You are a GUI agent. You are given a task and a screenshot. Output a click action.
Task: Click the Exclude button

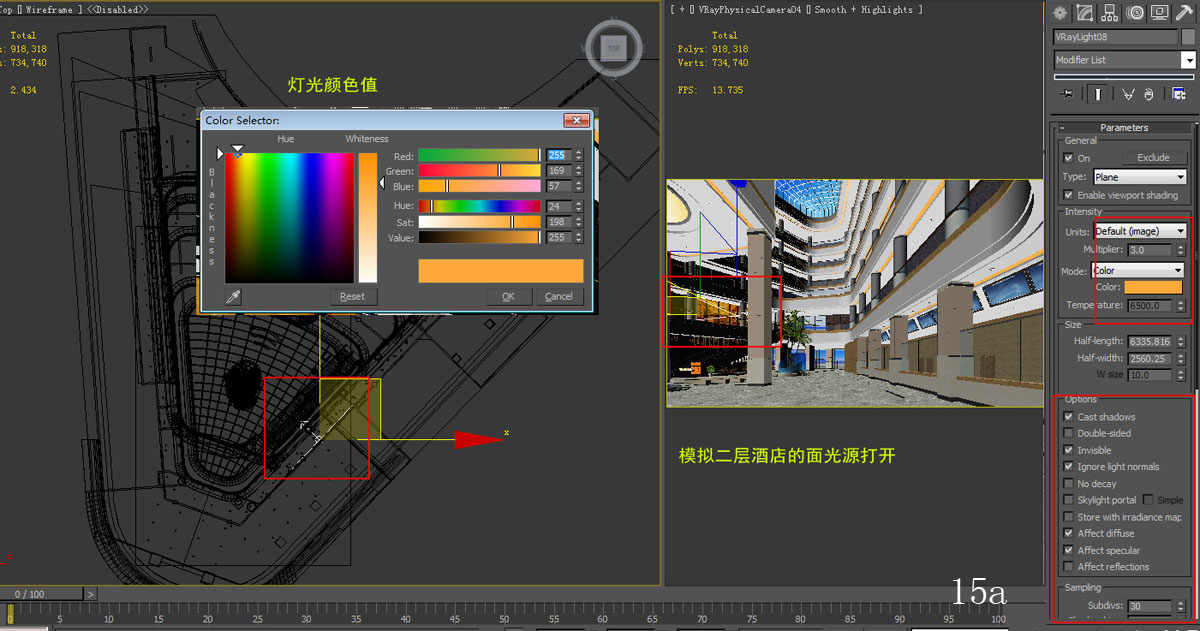1153,158
